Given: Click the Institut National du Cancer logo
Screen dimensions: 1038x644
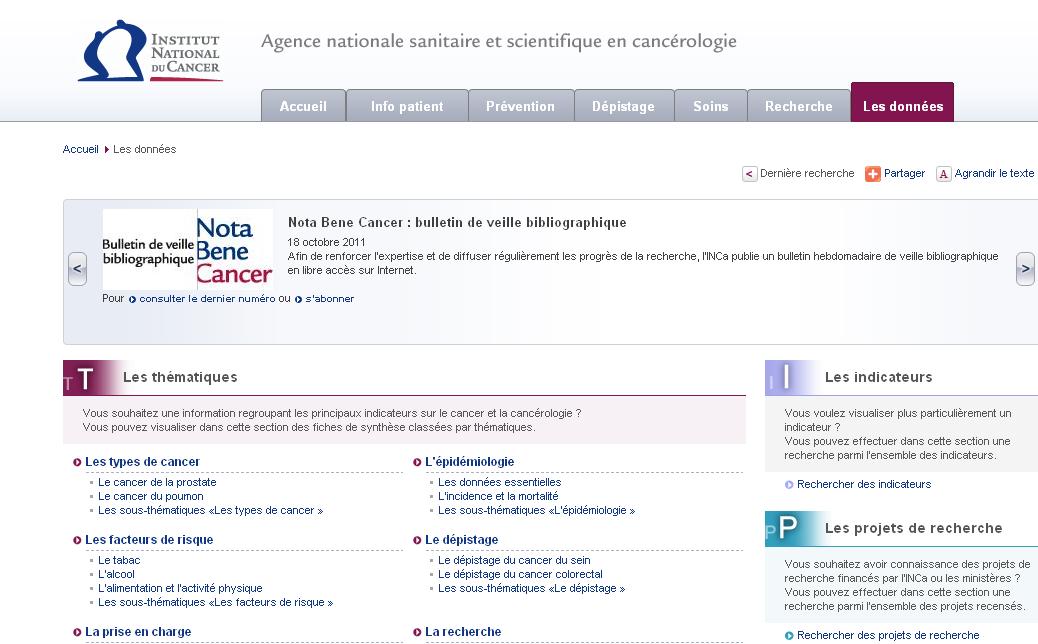Looking at the screenshot, I should click(x=150, y=51).
